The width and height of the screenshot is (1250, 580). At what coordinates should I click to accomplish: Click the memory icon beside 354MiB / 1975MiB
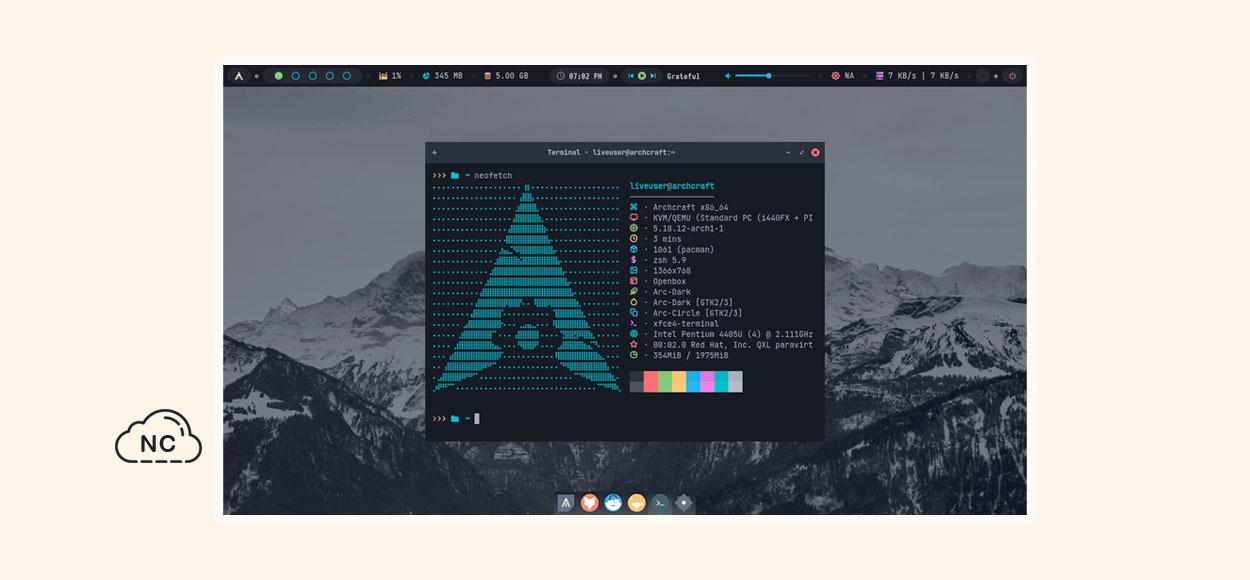coord(634,355)
